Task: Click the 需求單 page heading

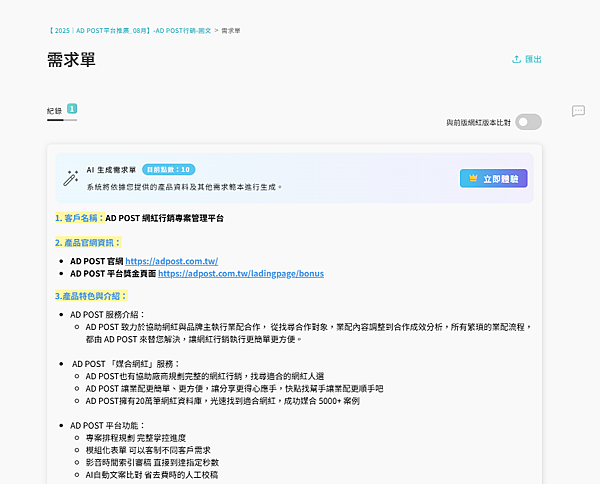Action: pos(71,60)
